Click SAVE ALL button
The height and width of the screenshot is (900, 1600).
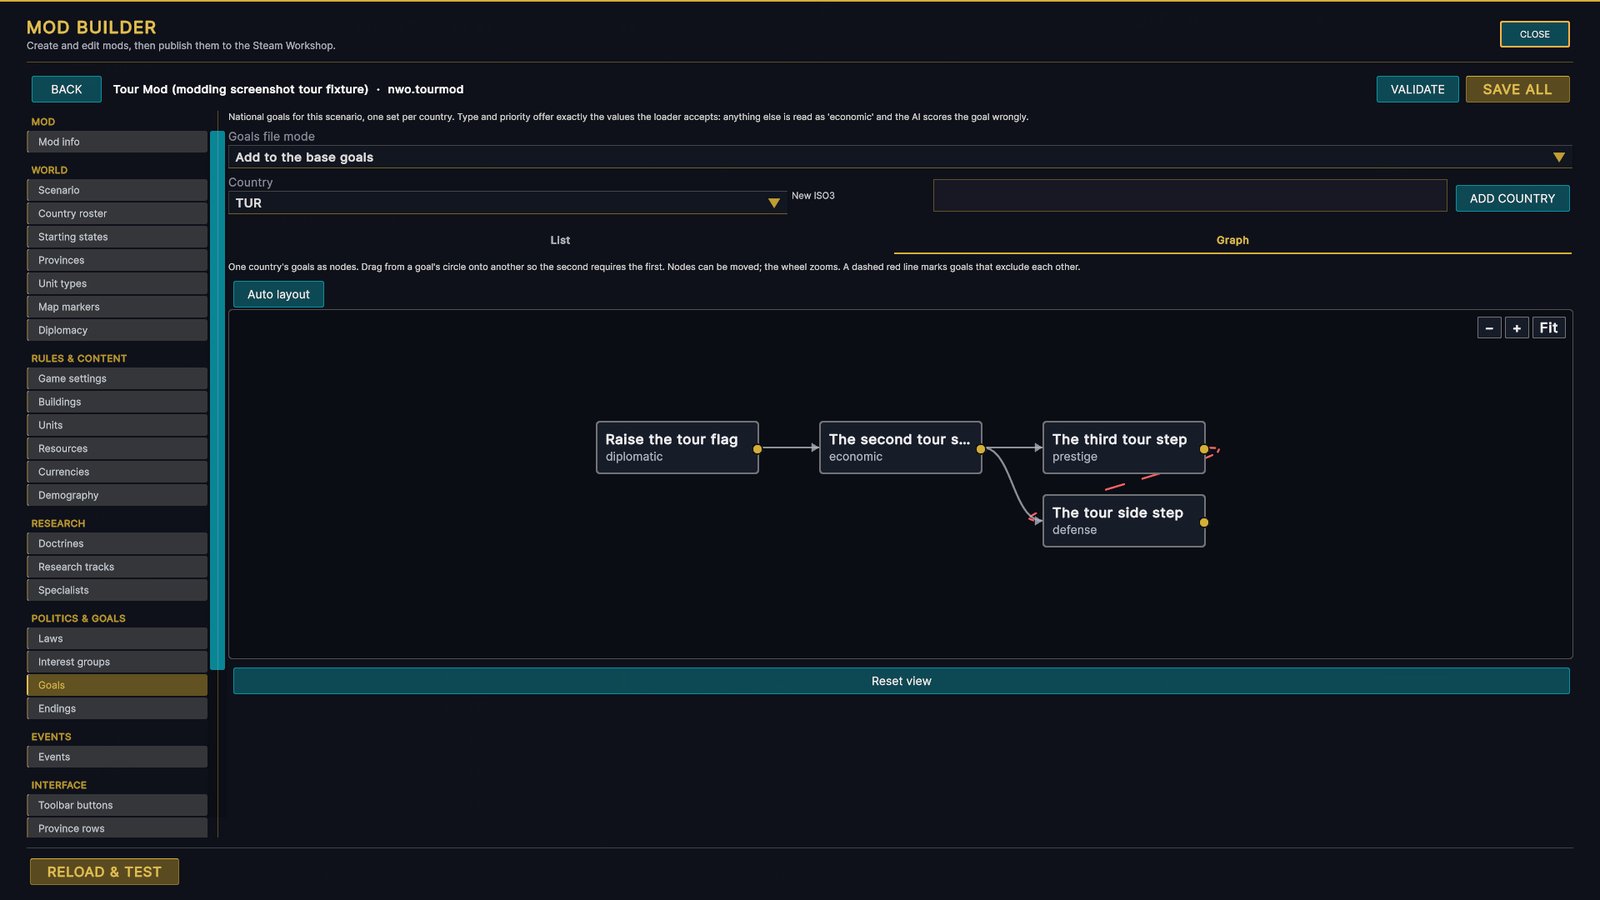point(1517,89)
